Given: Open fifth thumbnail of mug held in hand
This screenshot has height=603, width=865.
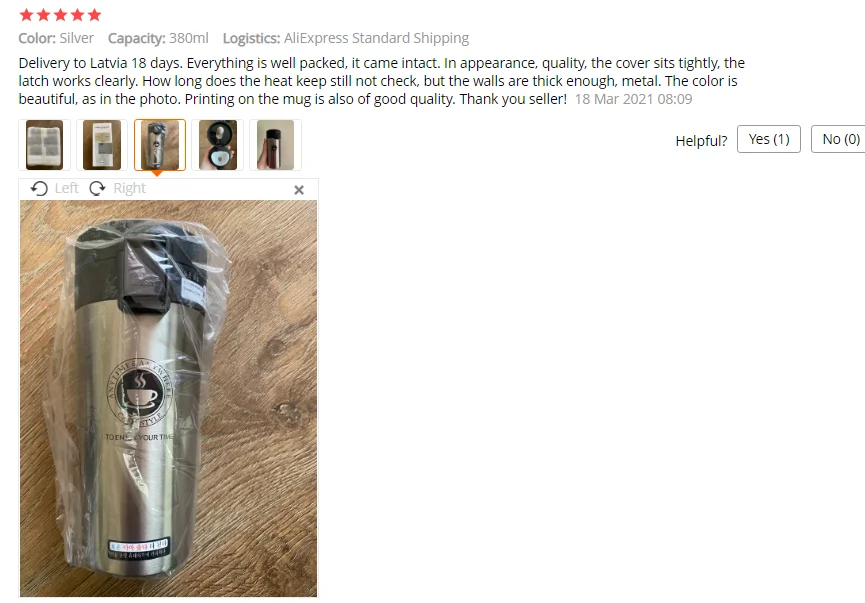Looking at the screenshot, I should pyautogui.click(x=275, y=145).
